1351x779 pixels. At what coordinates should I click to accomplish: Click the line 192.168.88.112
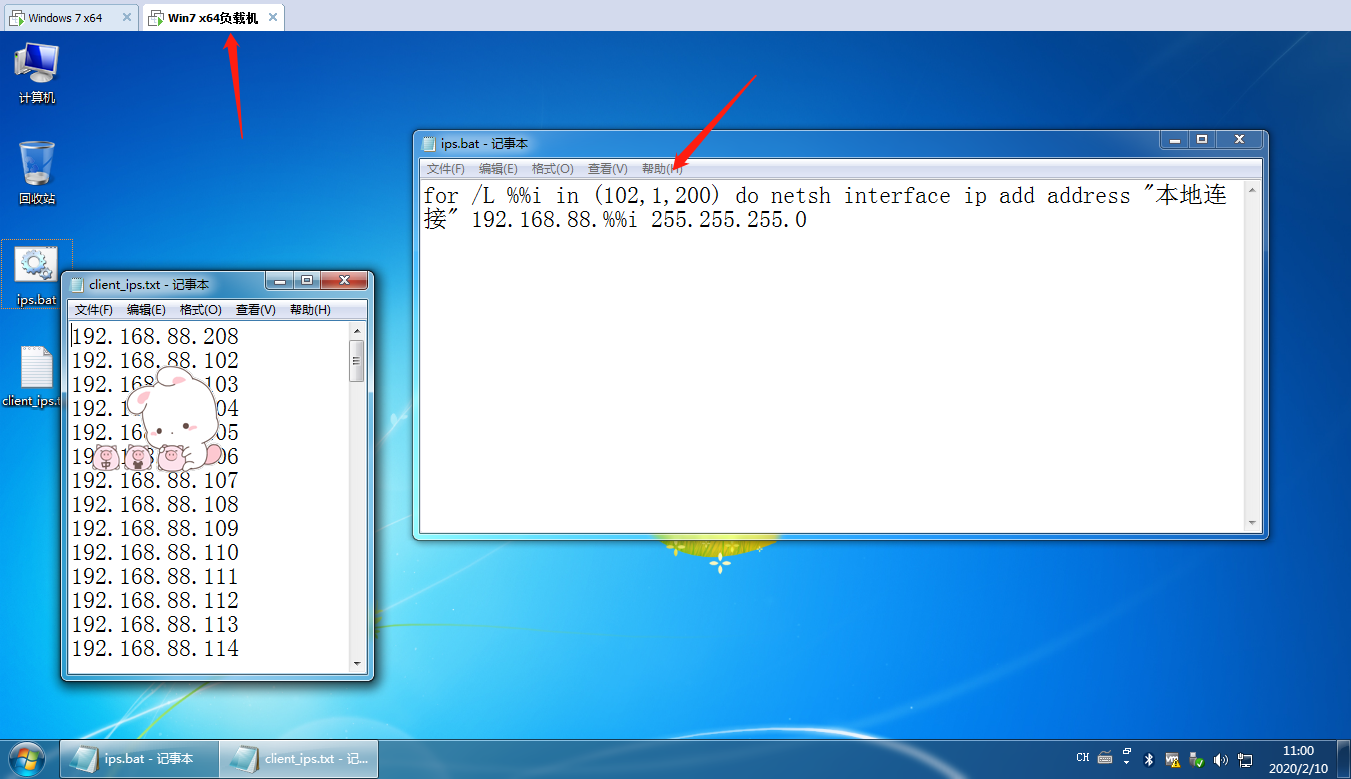click(155, 601)
